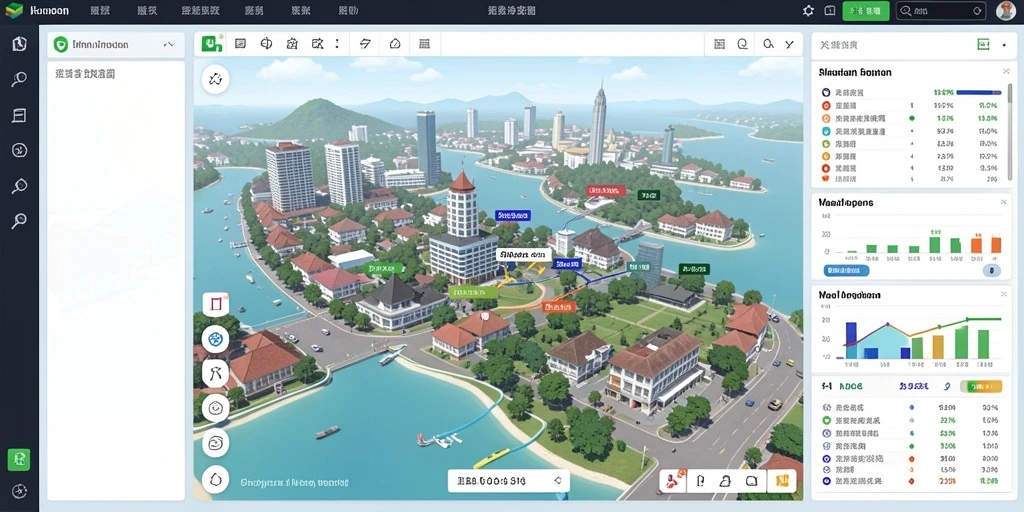Click the first magnifier icon in left sidebar

point(19,80)
